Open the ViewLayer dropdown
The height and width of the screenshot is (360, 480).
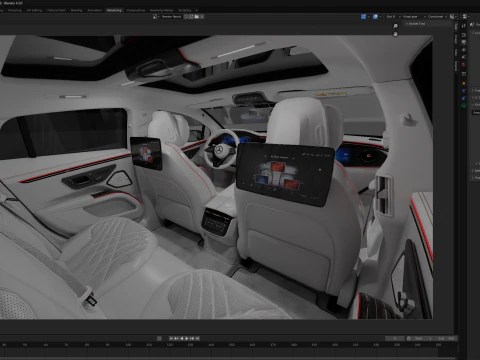(414, 17)
